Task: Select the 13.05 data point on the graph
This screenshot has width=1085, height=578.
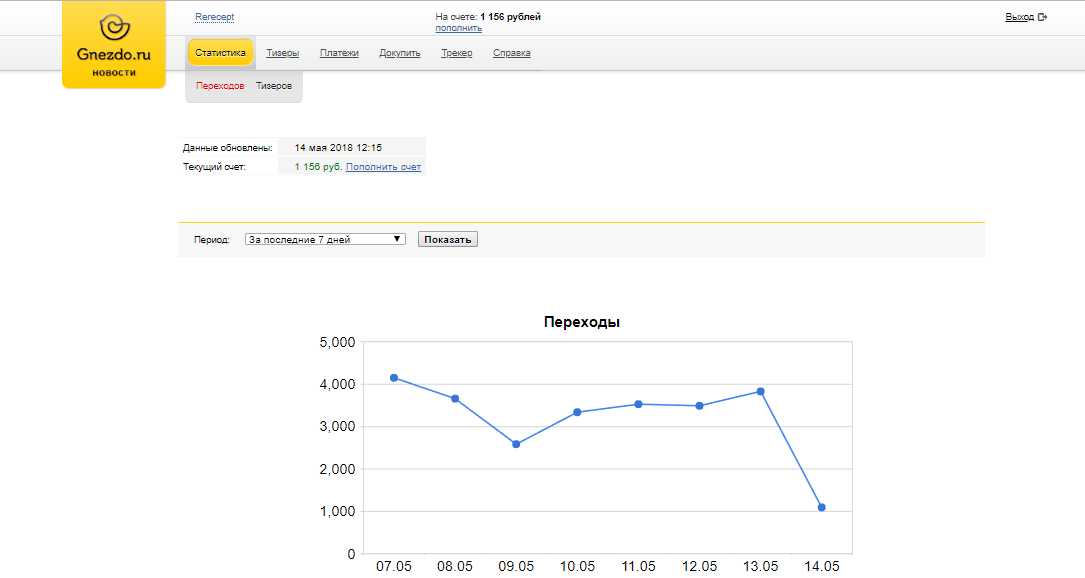Action: [x=761, y=392]
